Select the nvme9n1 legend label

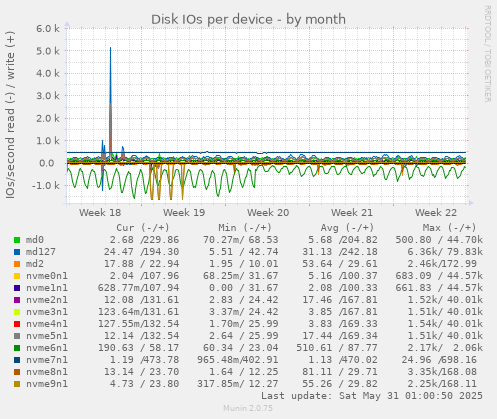click(47, 384)
